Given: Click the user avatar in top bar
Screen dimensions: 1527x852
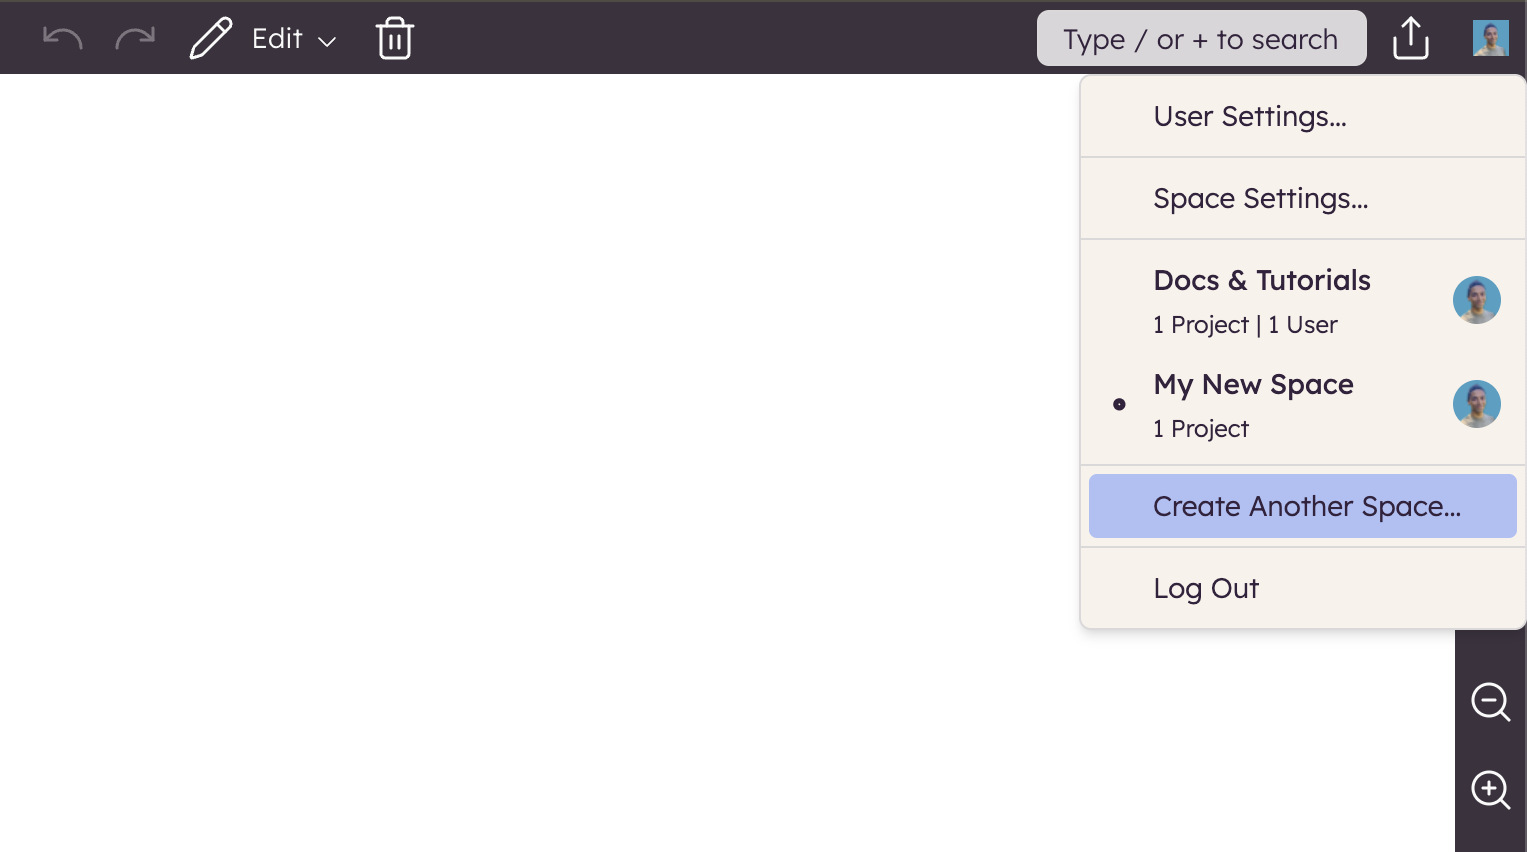Looking at the screenshot, I should pyautogui.click(x=1490, y=39).
